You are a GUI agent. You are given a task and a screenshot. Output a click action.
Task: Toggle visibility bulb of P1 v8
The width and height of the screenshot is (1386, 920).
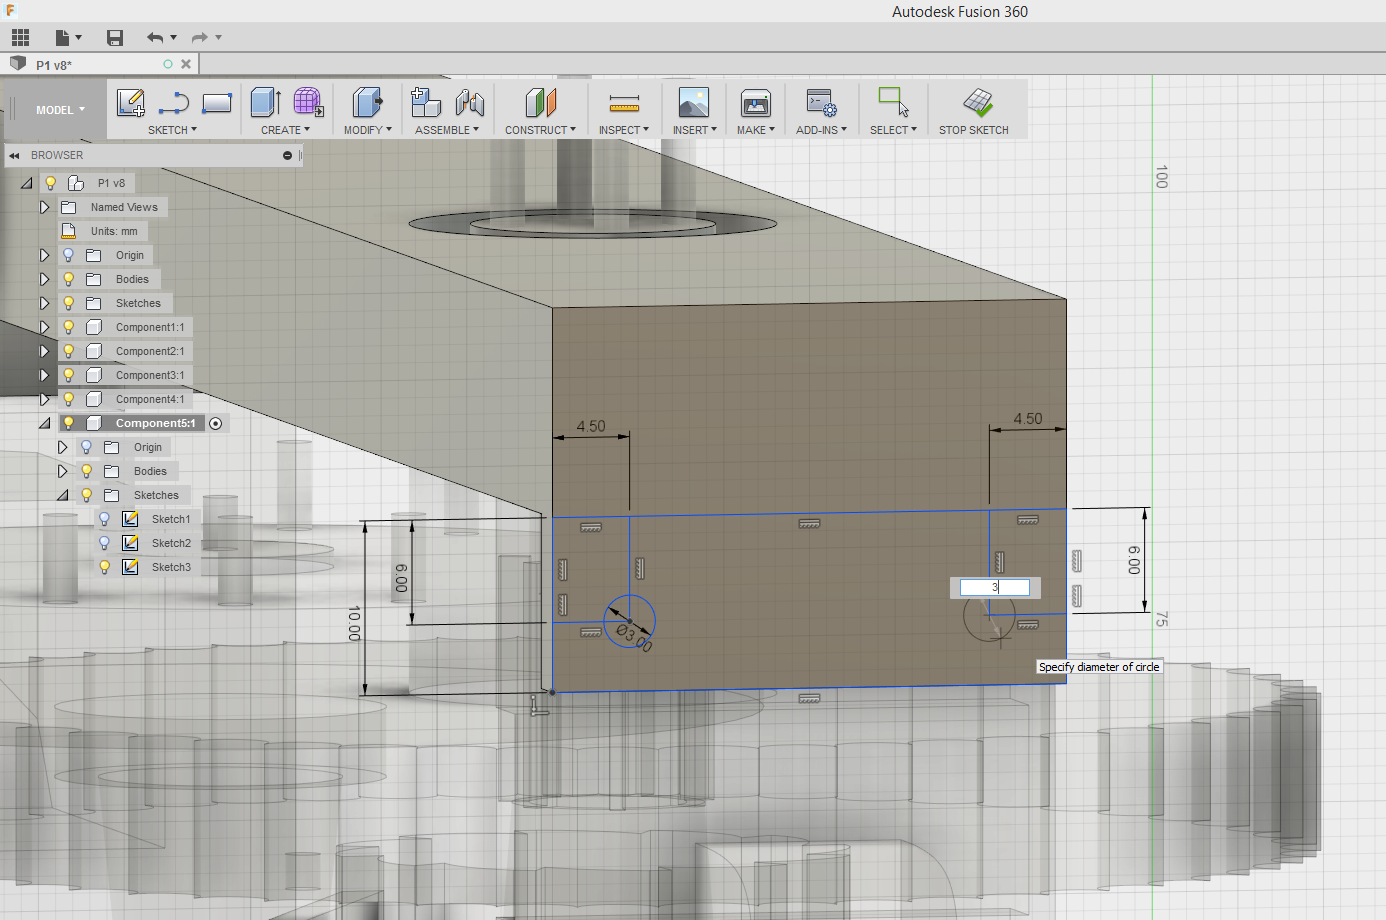50,183
